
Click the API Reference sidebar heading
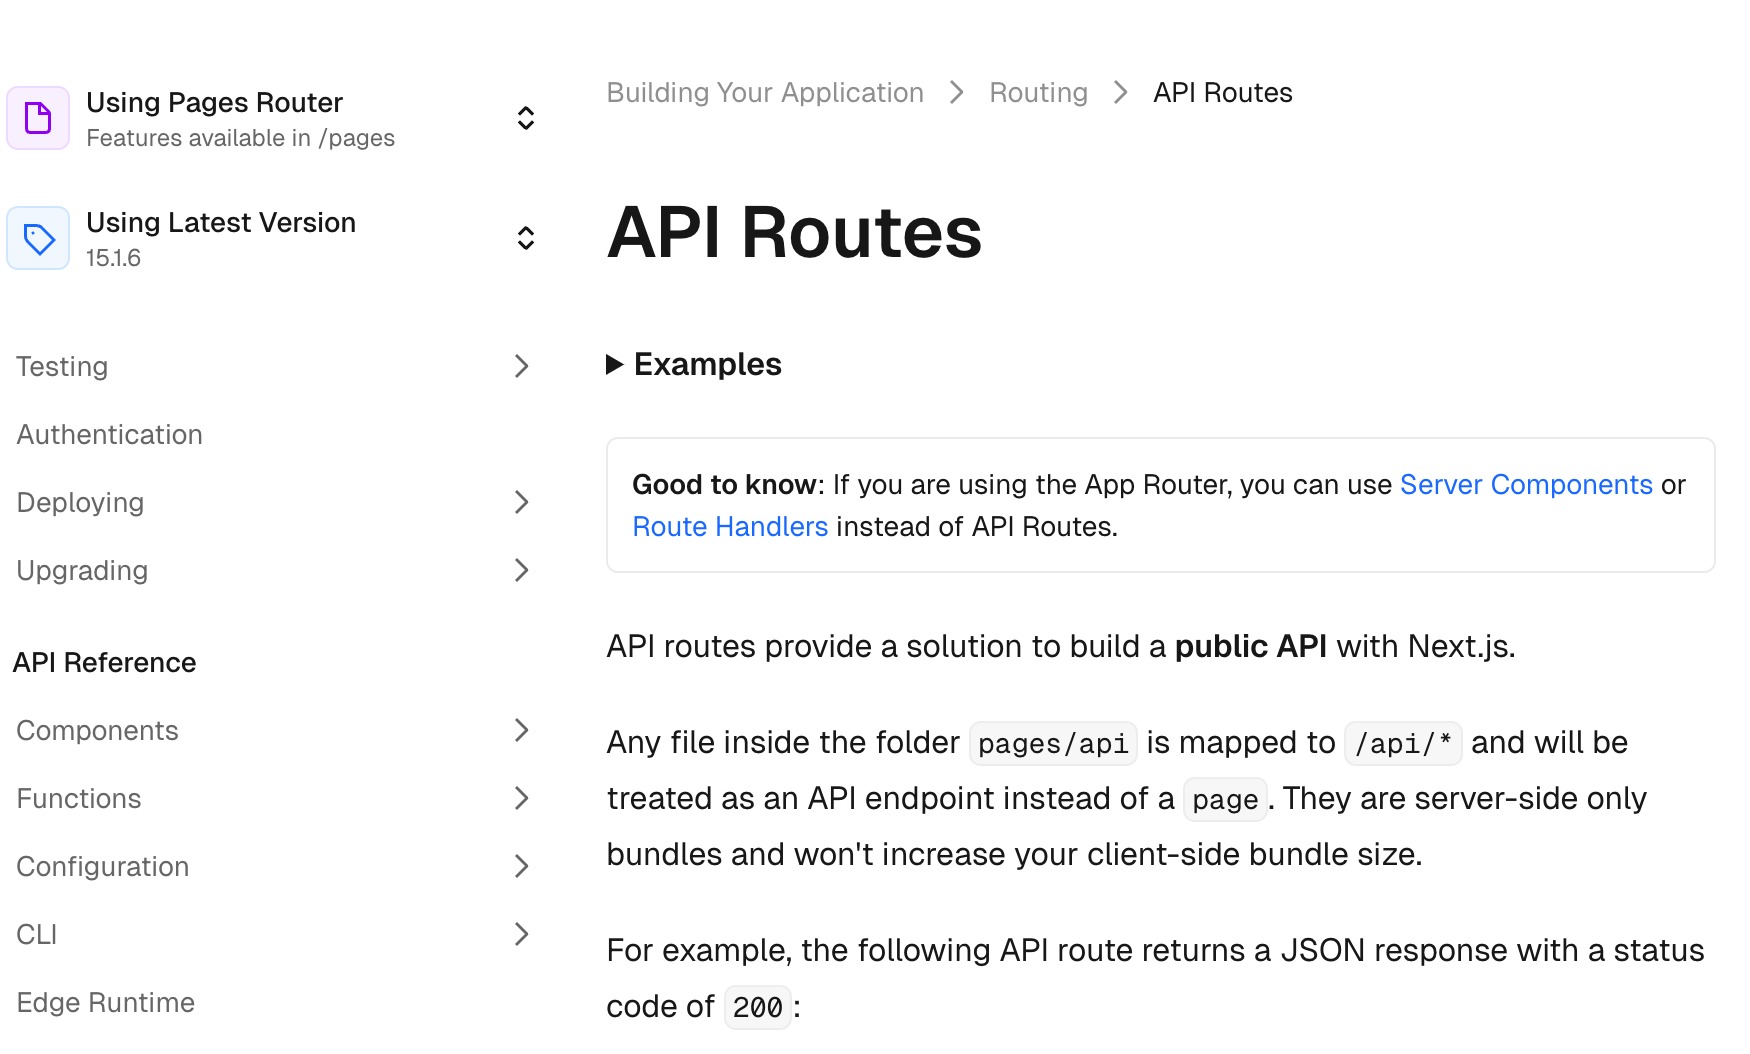pos(105,662)
